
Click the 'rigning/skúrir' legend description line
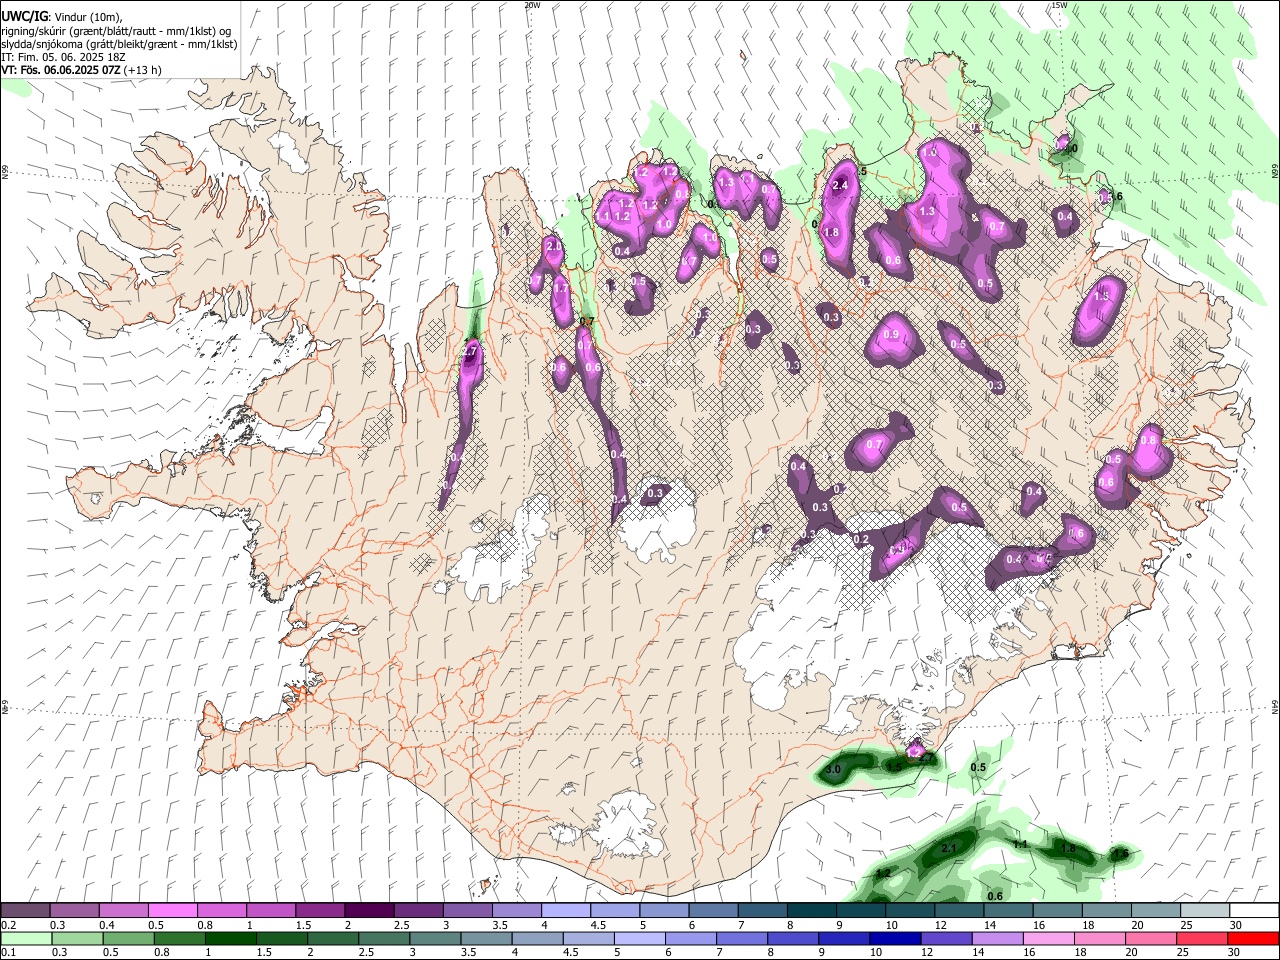click(x=118, y=31)
